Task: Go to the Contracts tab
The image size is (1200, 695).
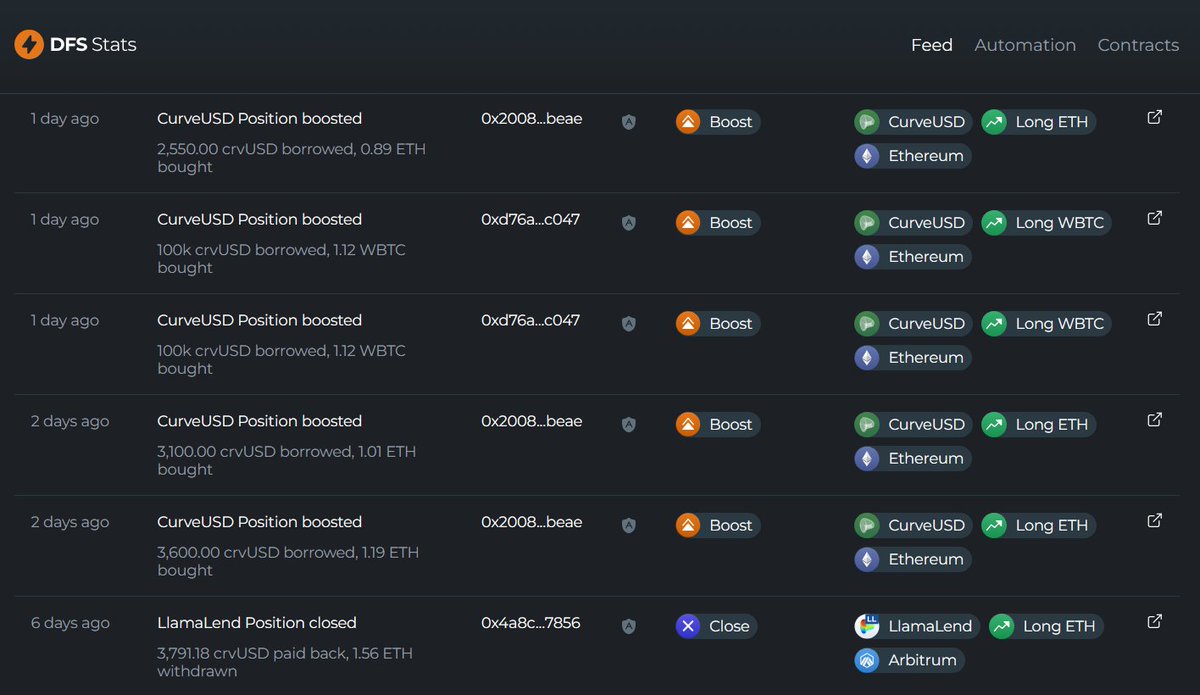Action: point(1138,45)
